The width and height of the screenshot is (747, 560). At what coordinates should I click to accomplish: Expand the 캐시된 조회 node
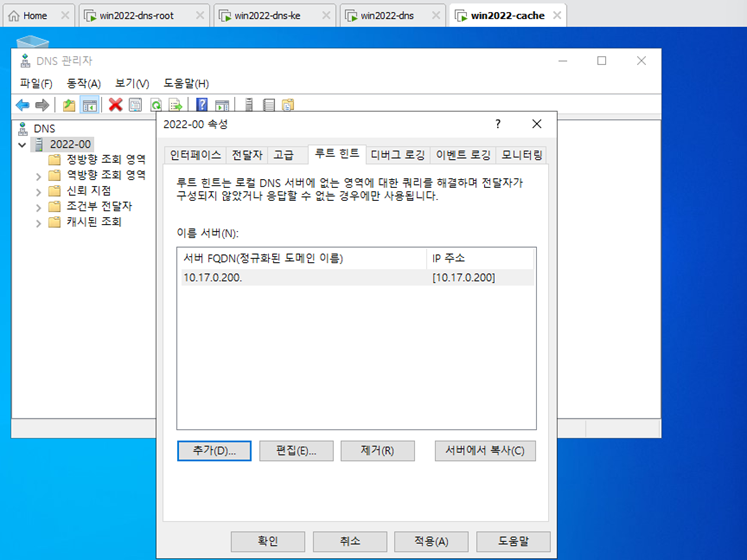pyautogui.click(x=39, y=223)
